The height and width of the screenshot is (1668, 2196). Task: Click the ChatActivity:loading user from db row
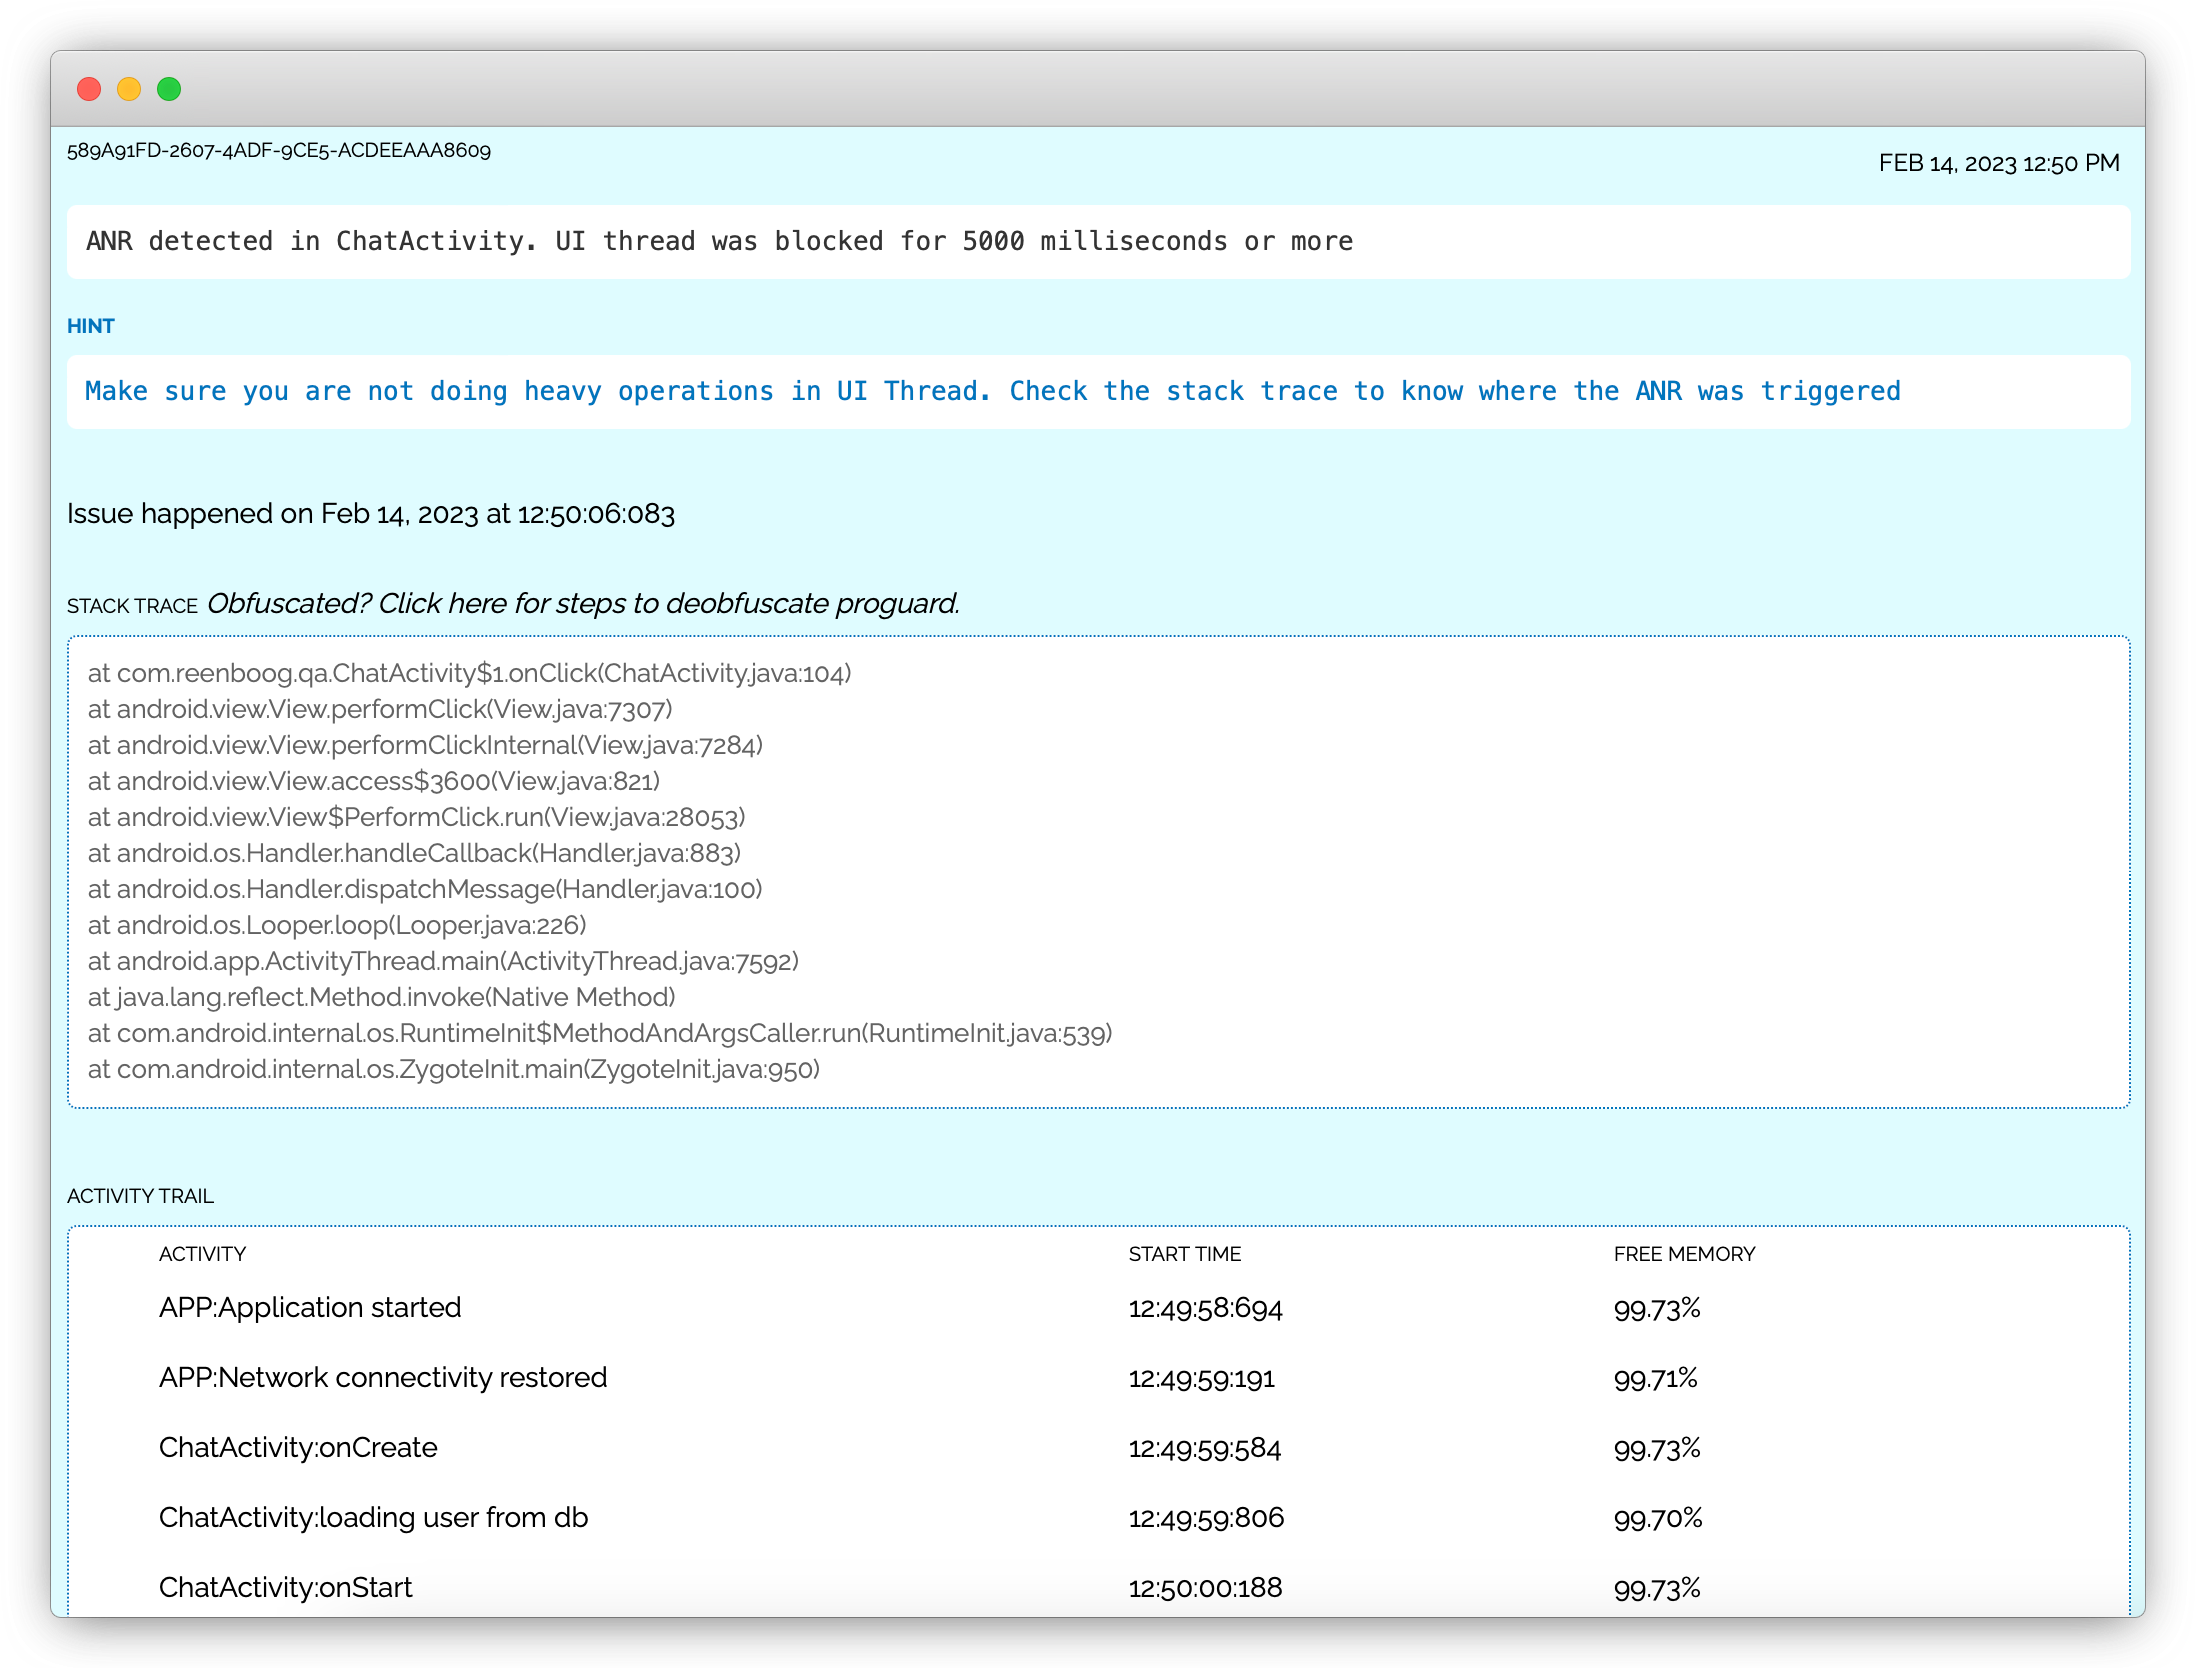pos(373,1518)
